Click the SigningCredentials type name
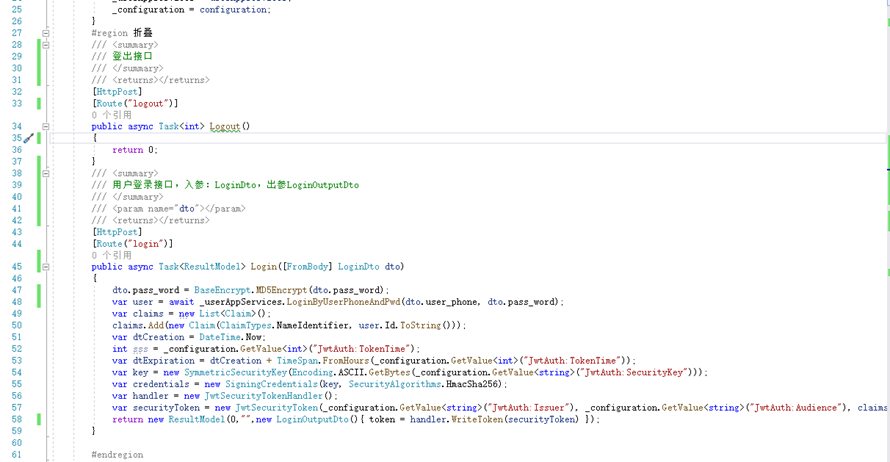This screenshot has height=462, width=890. click(x=271, y=384)
